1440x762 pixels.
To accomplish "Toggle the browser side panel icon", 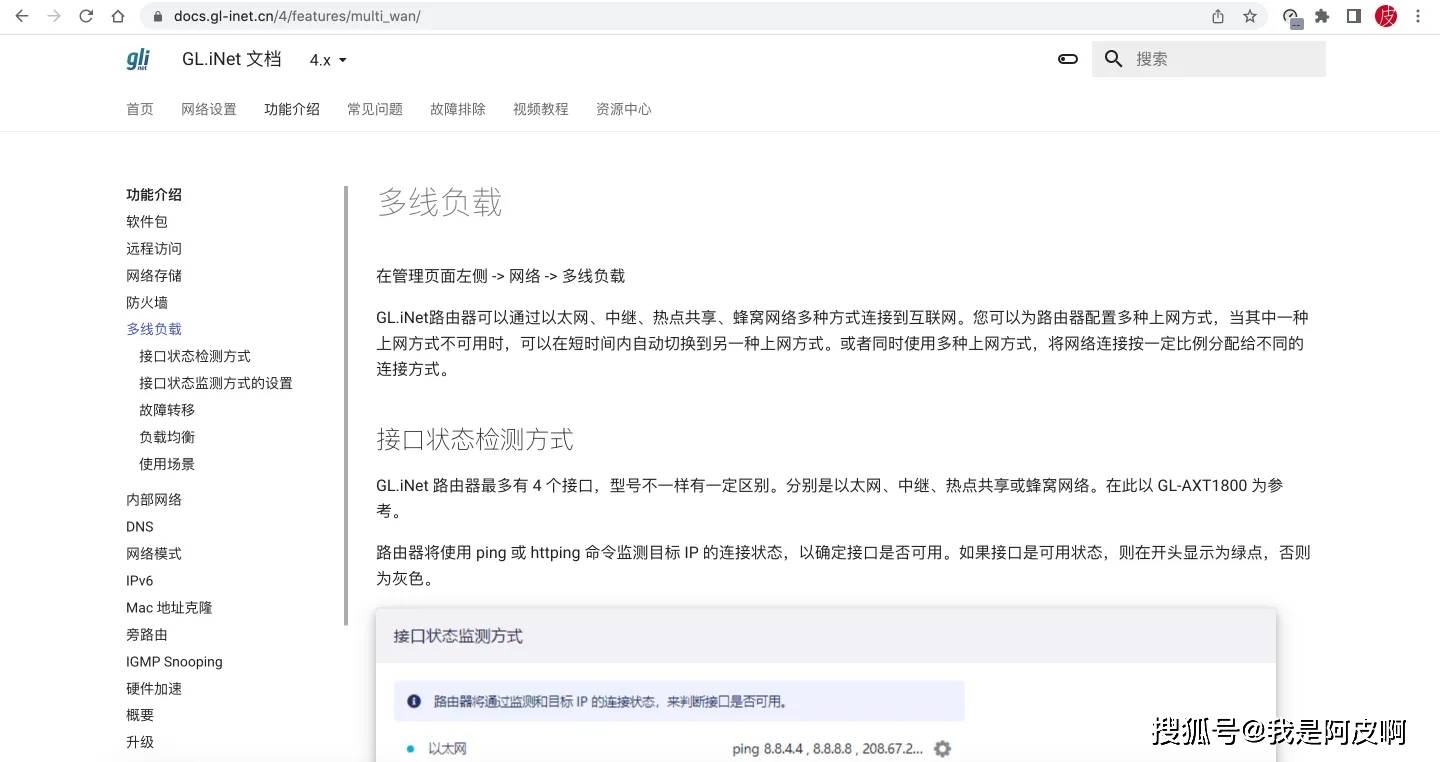I will 1353,16.
